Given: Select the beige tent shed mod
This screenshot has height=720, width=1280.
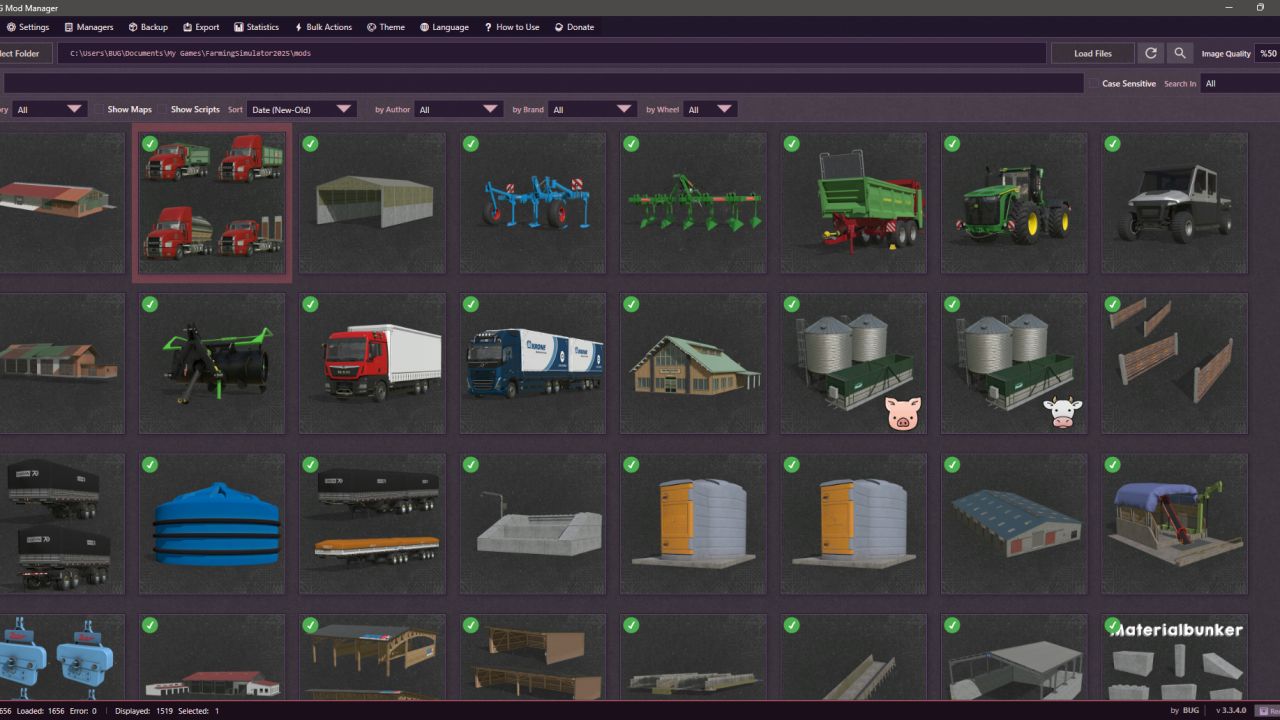Looking at the screenshot, I should point(372,203).
